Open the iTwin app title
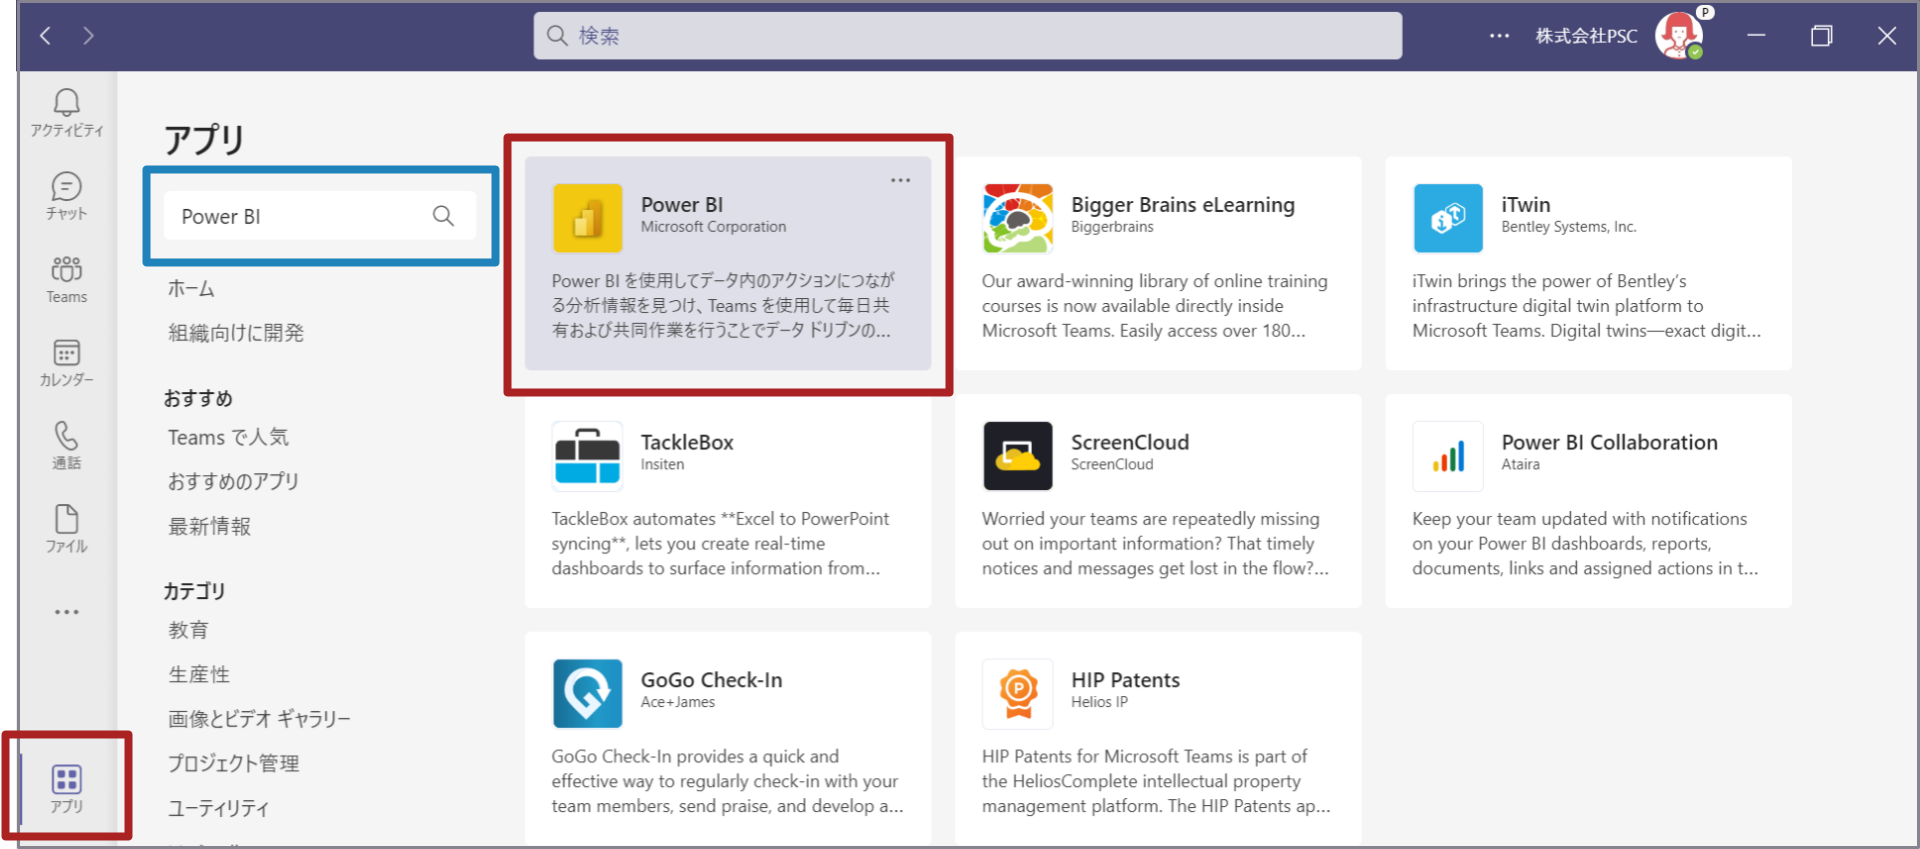The height and width of the screenshot is (849, 1920). (x=1526, y=205)
